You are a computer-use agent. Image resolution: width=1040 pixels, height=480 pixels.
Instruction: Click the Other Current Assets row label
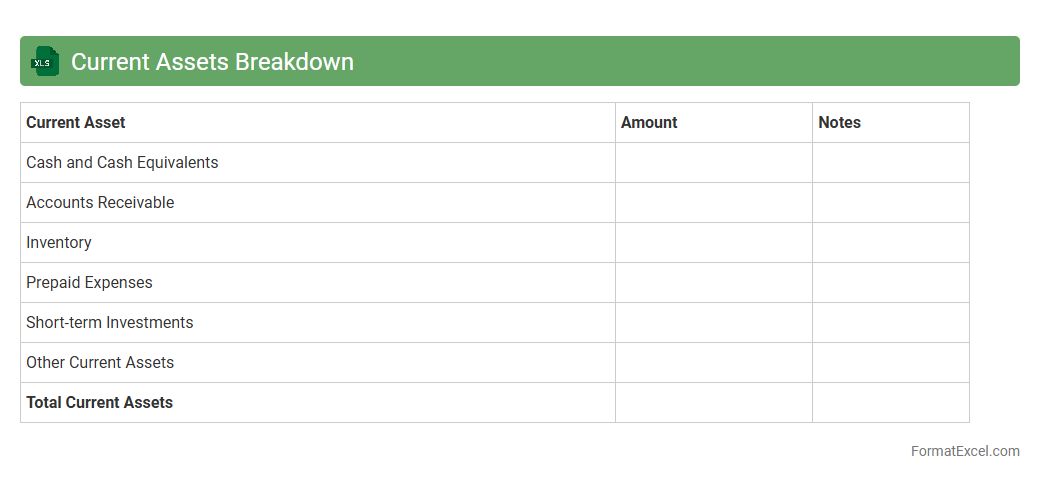100,362
